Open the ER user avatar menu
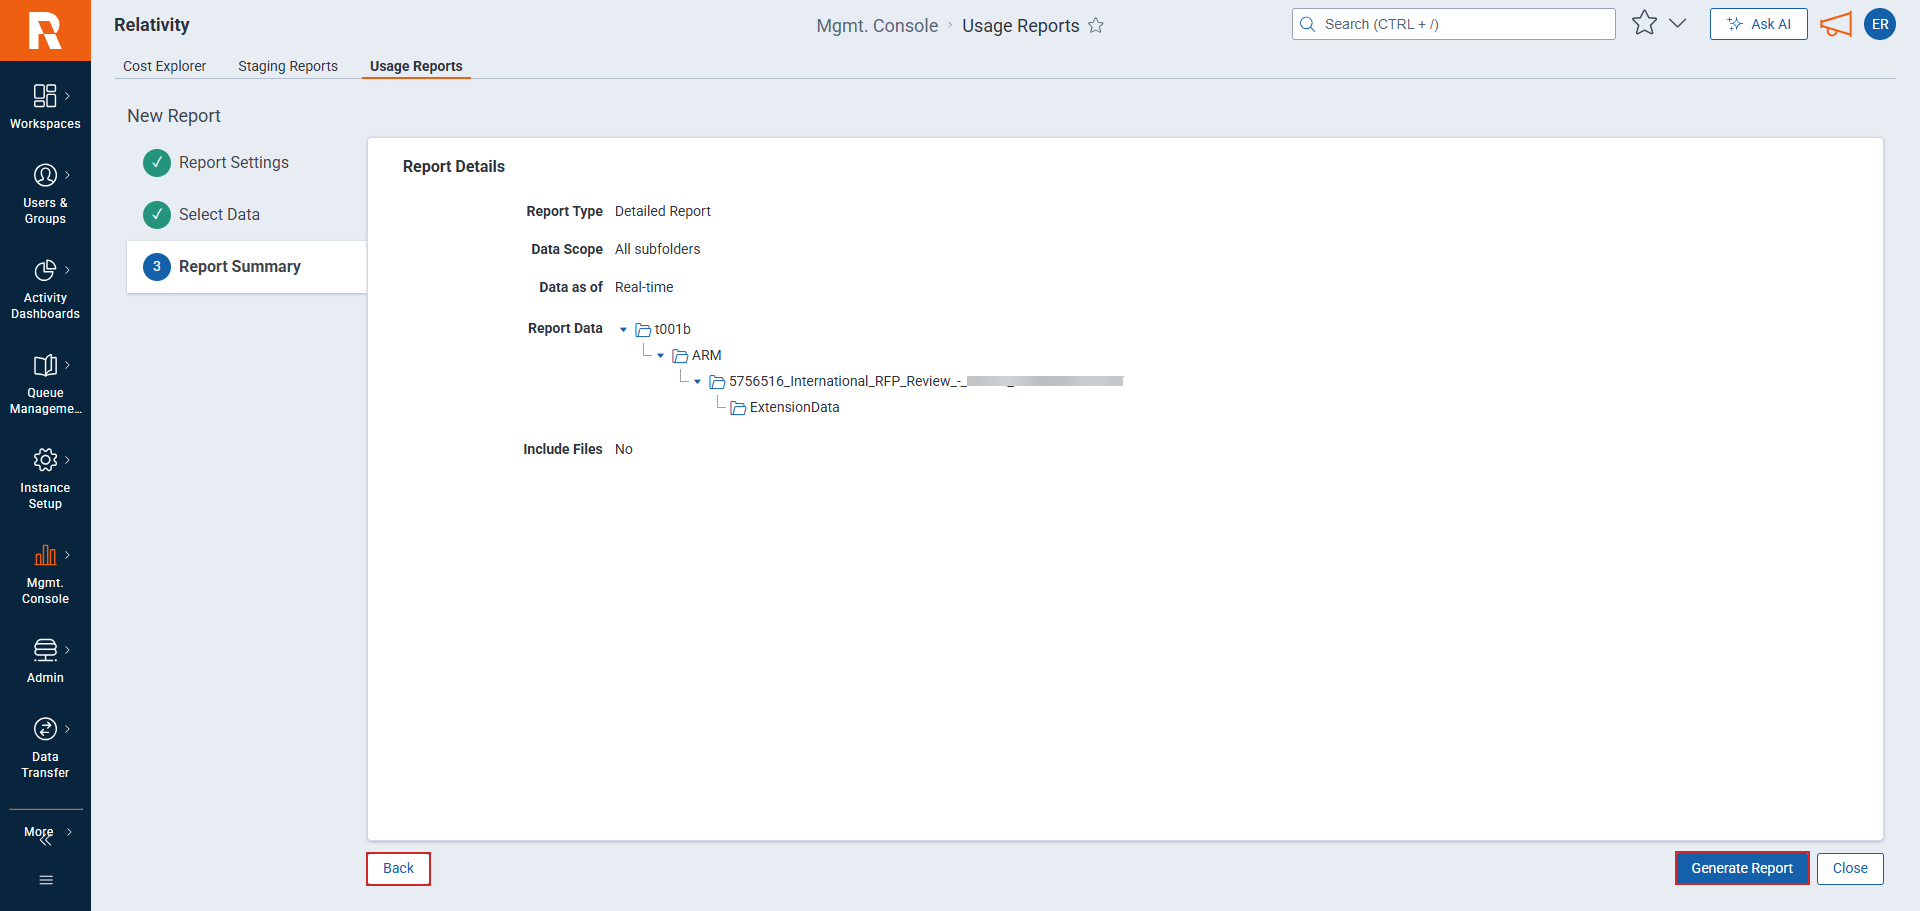 1880,24
